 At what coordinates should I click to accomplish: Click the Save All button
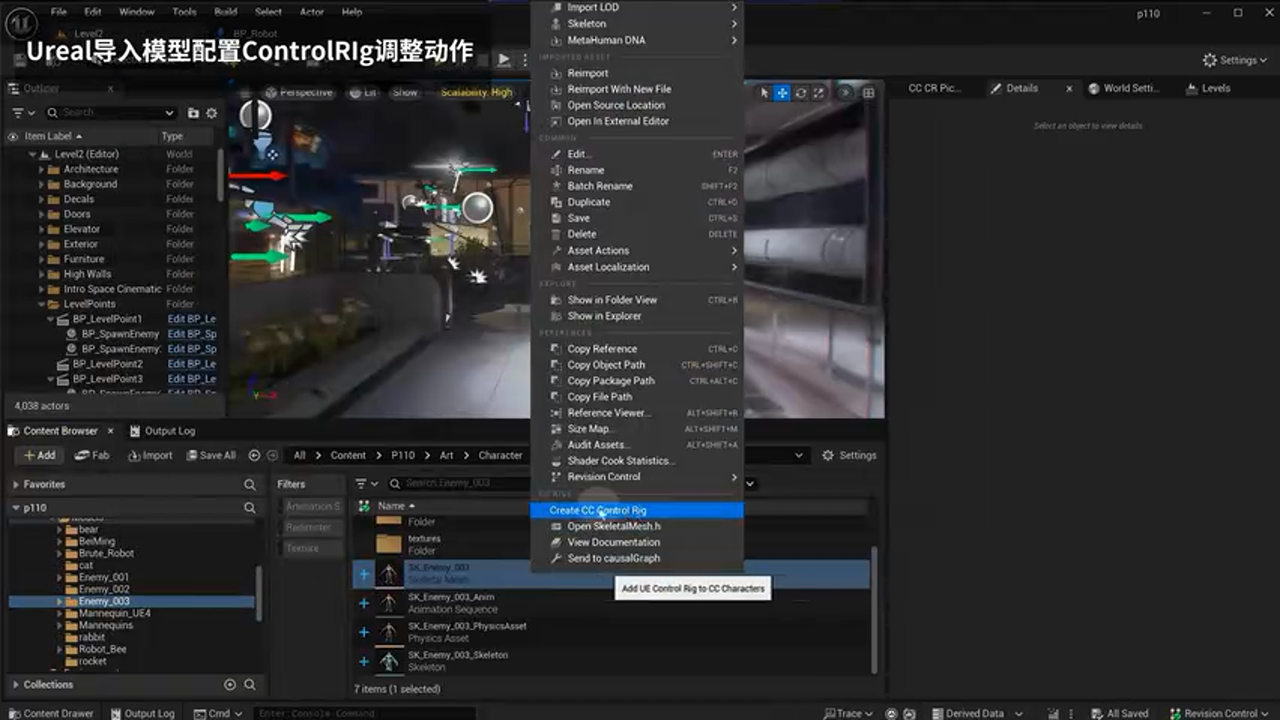(209, 455)
